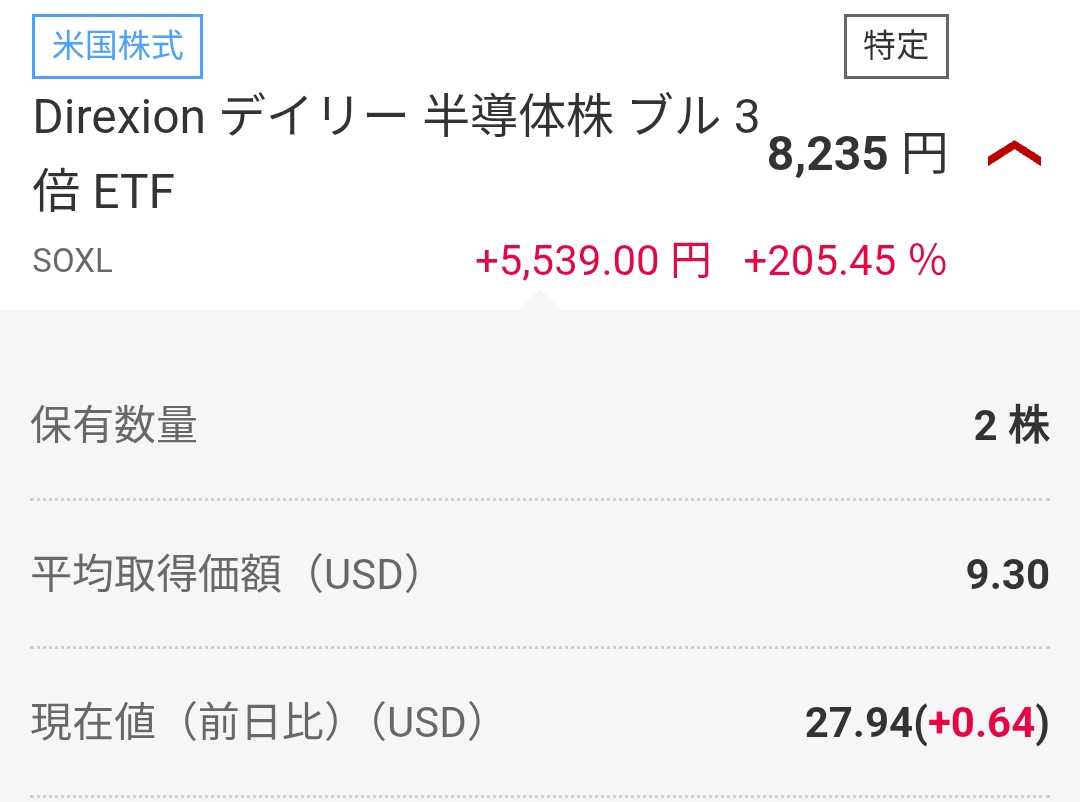
Task: Tap the +5,539.00 円 profit figure
Action: 592,261
